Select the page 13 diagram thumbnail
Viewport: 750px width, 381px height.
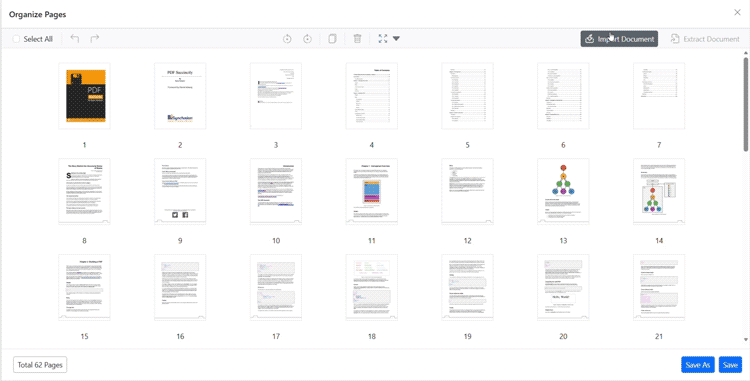[563, 191]
